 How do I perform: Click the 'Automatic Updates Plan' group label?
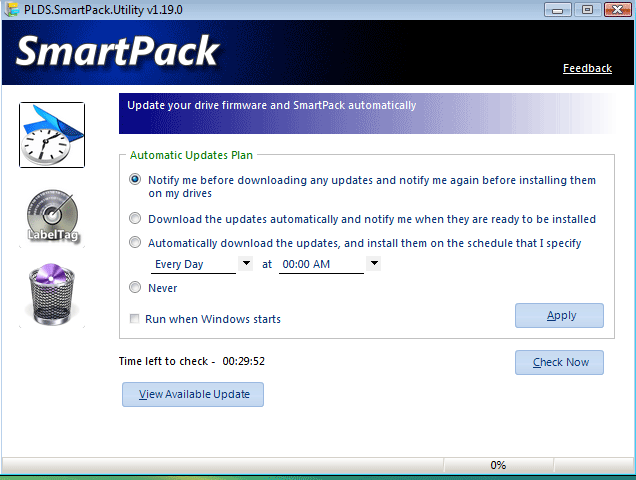[191, 155]
